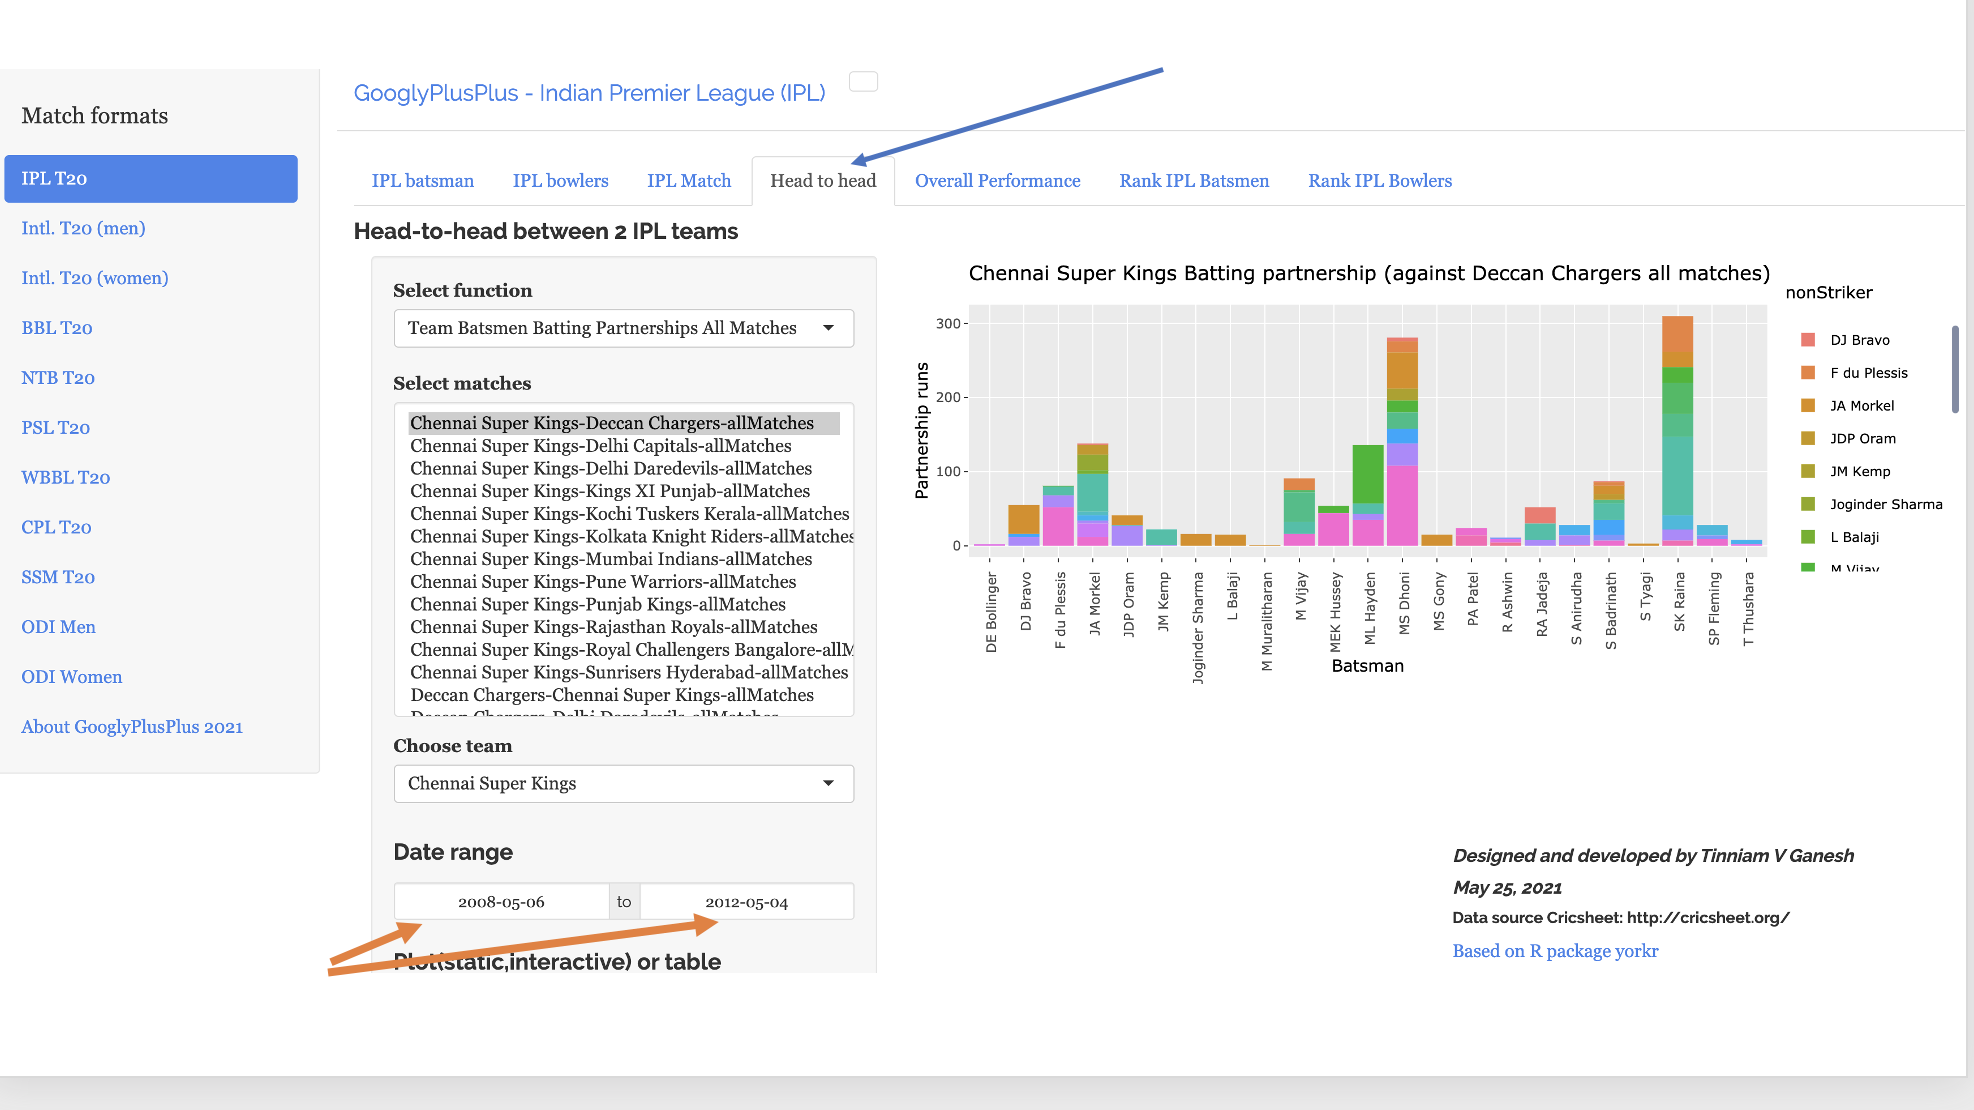Toggle L Balaji legend marker
1974x1110 pixels.
click(1808, 537)
